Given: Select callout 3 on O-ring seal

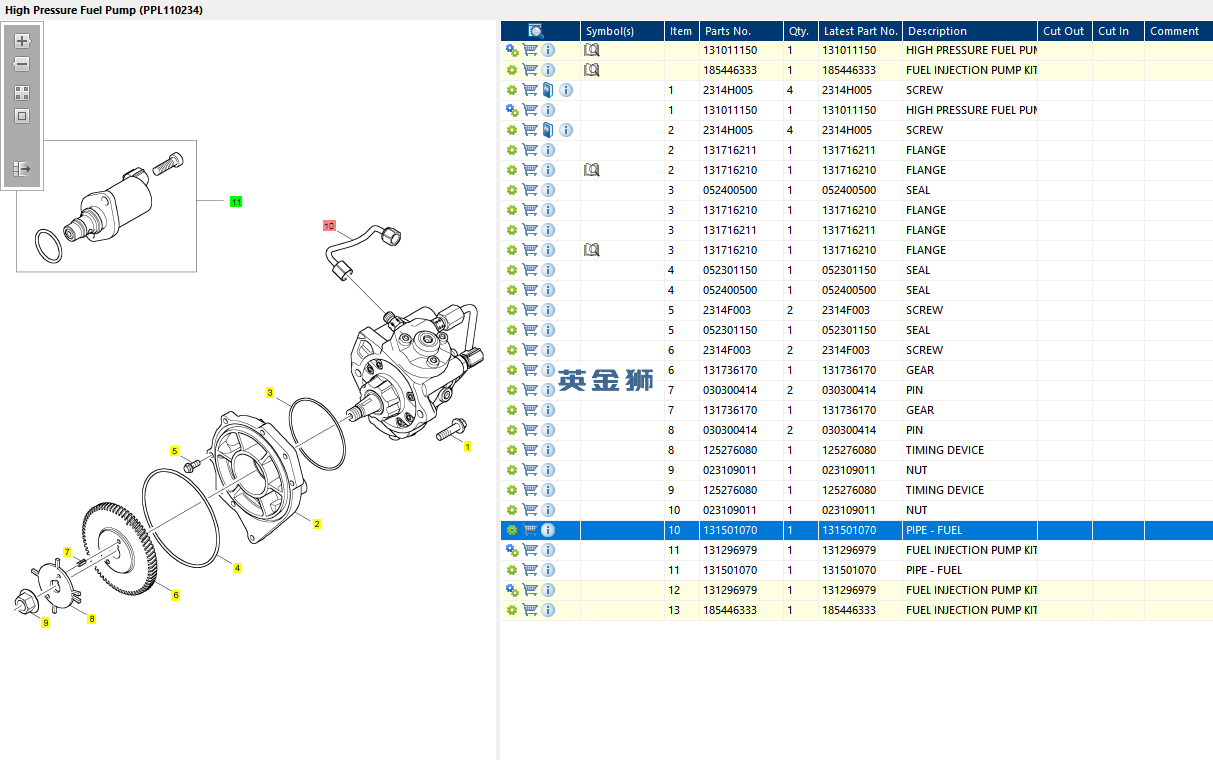Looking at the screenshot, I should point(269,393).
